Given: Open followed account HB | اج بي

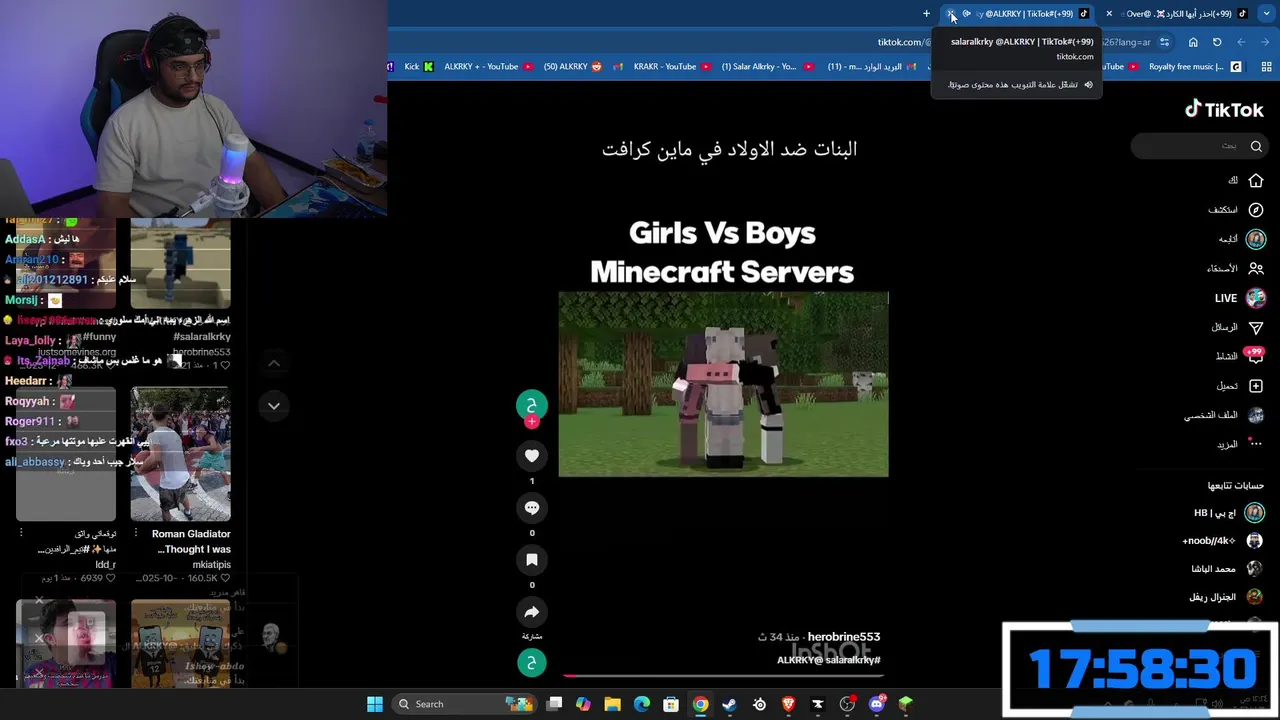Looking at the screenshot, I should point(1229,513).
